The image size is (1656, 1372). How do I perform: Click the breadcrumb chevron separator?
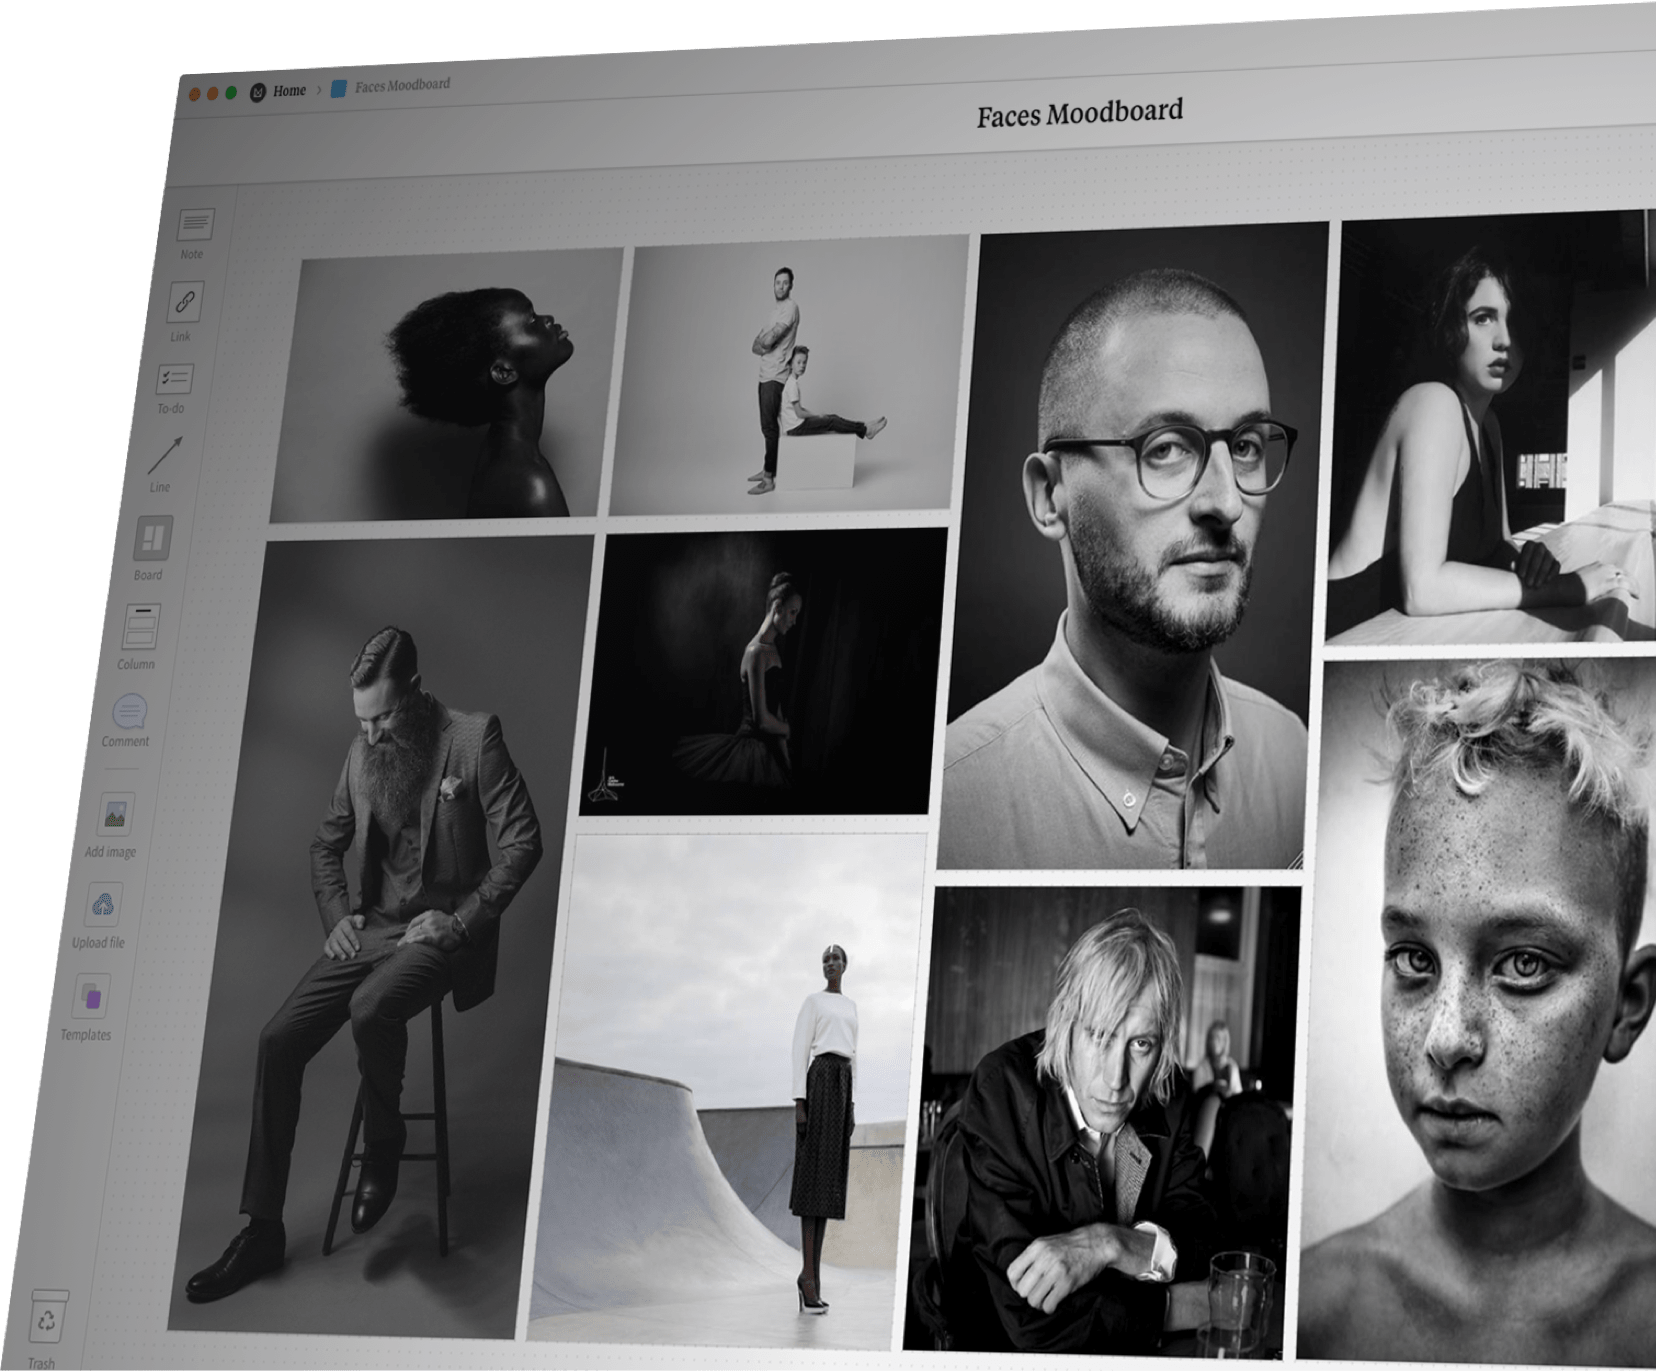(318, 90)
